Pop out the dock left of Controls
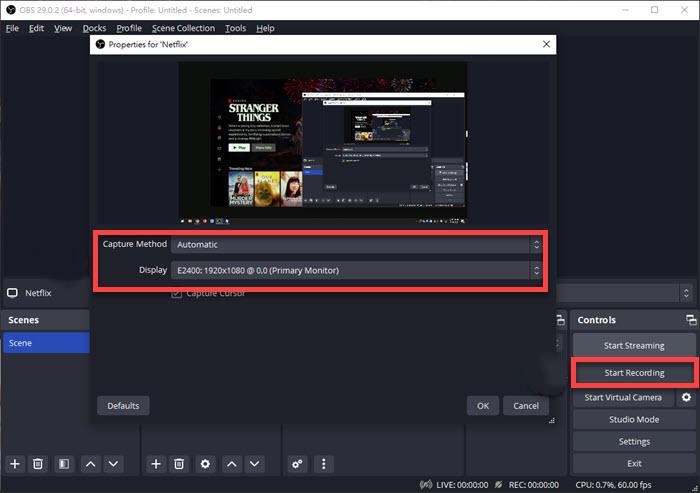This screenshot has height=493, width=700. click(560, 320)
